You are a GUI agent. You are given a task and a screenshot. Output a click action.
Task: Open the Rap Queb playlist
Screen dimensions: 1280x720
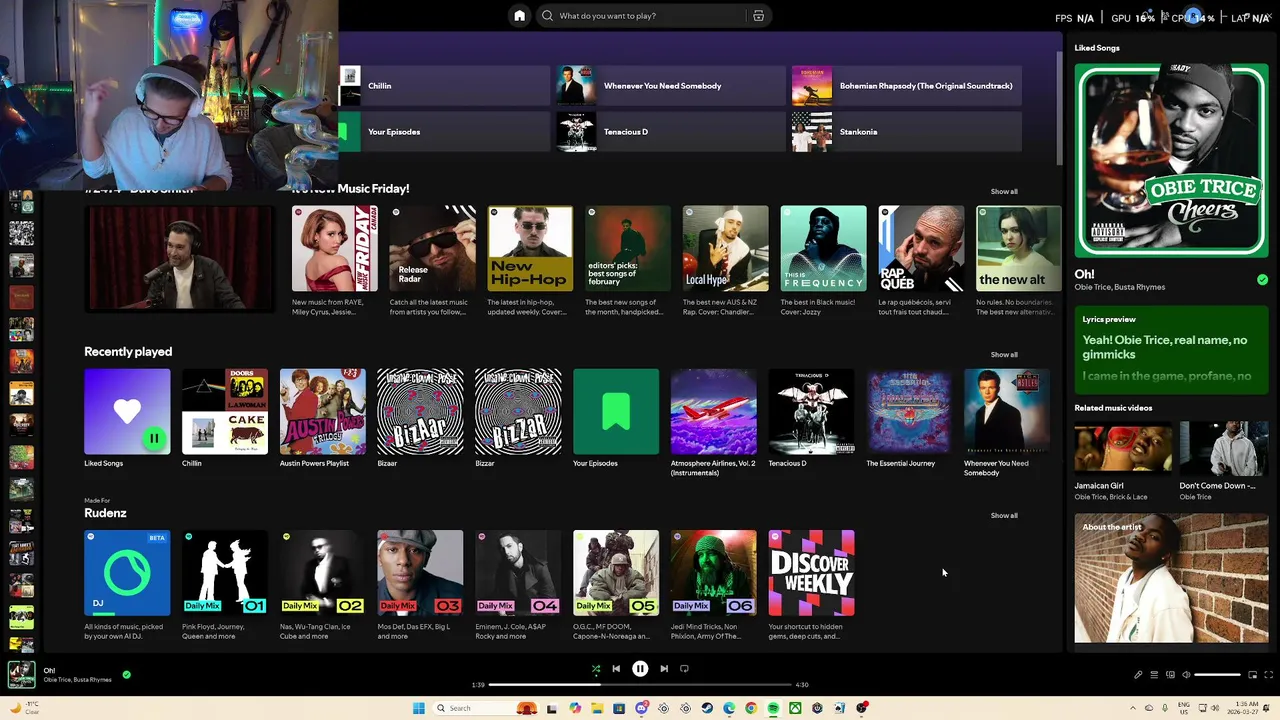tap(921, 249)
